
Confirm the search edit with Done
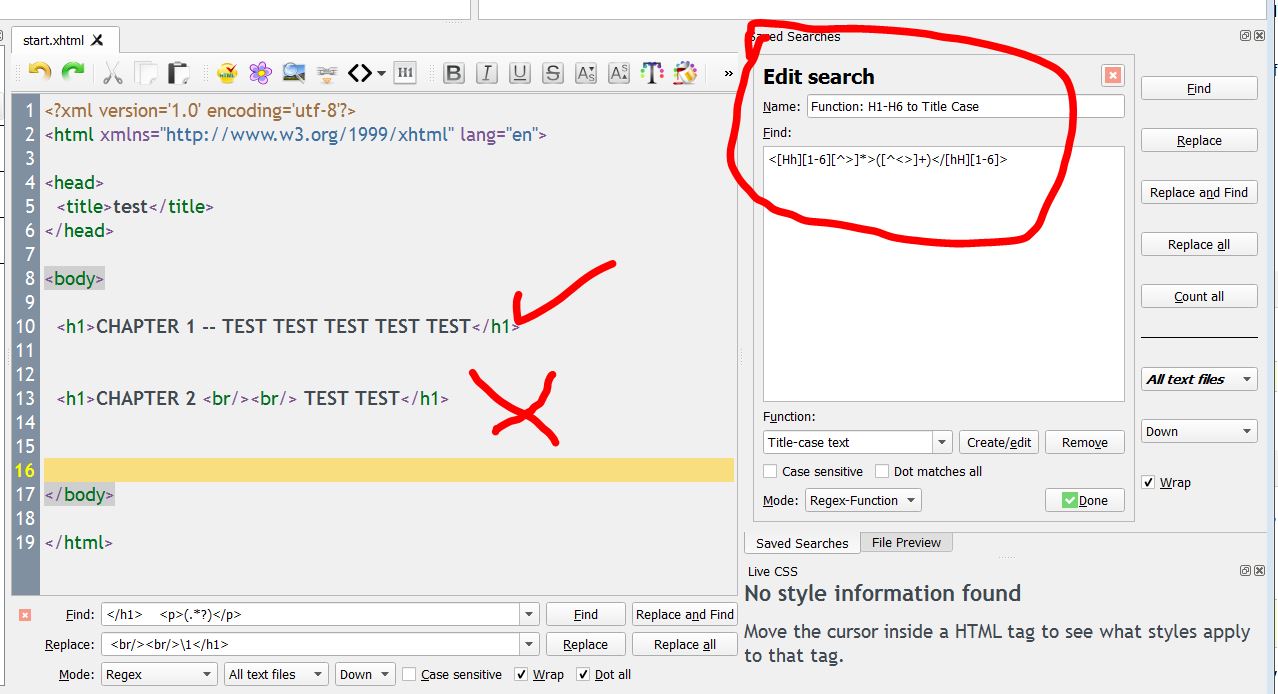pos(1085,500)
